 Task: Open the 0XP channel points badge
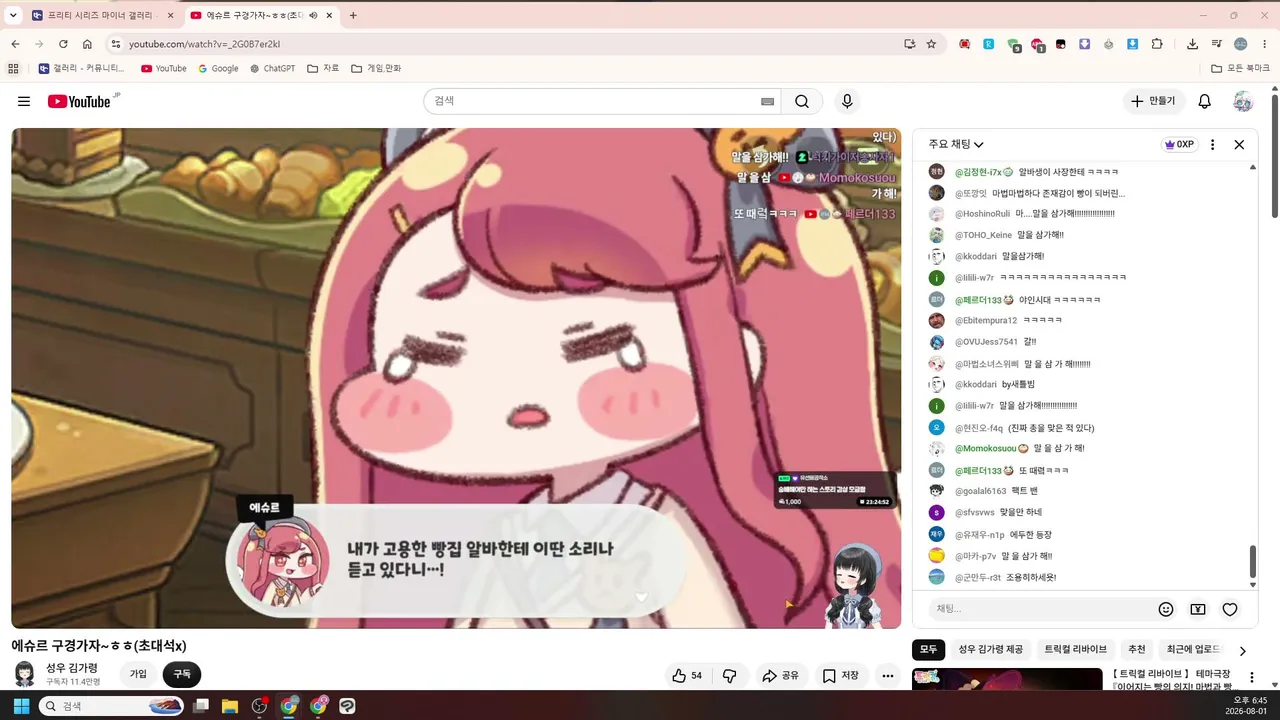[x=1178, y=144]
